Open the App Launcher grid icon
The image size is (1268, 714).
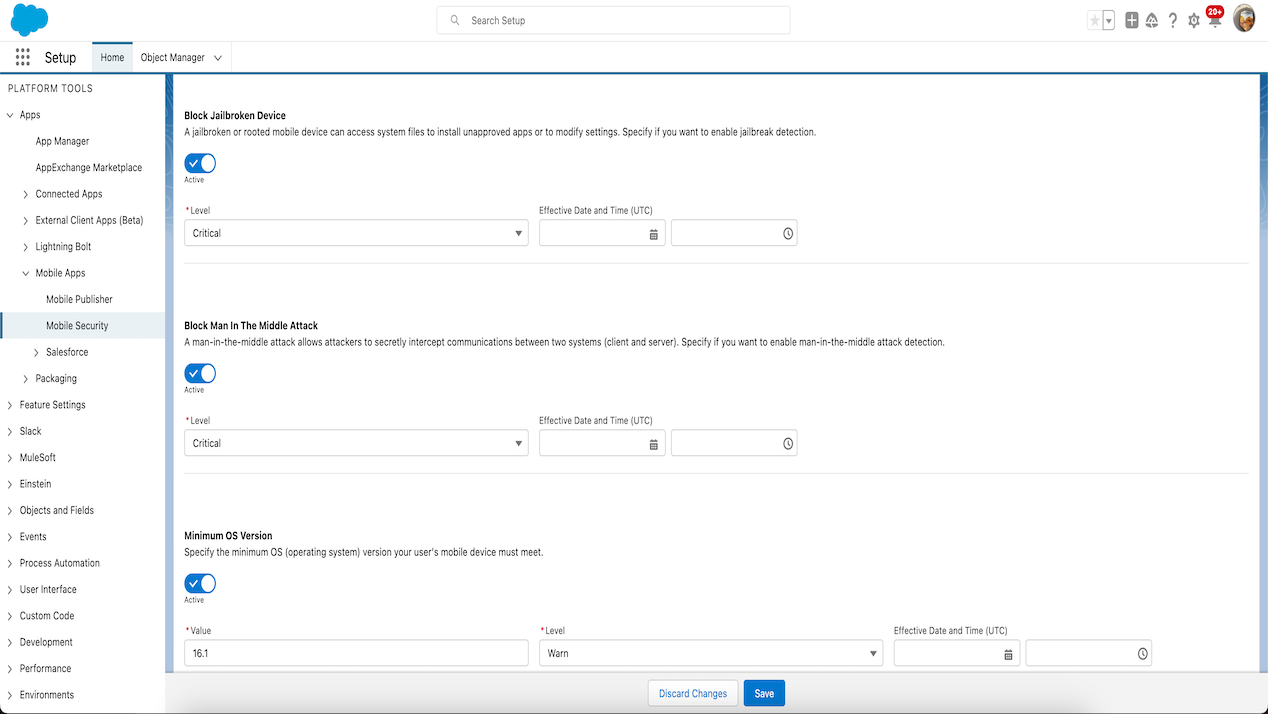click(22, 58)
